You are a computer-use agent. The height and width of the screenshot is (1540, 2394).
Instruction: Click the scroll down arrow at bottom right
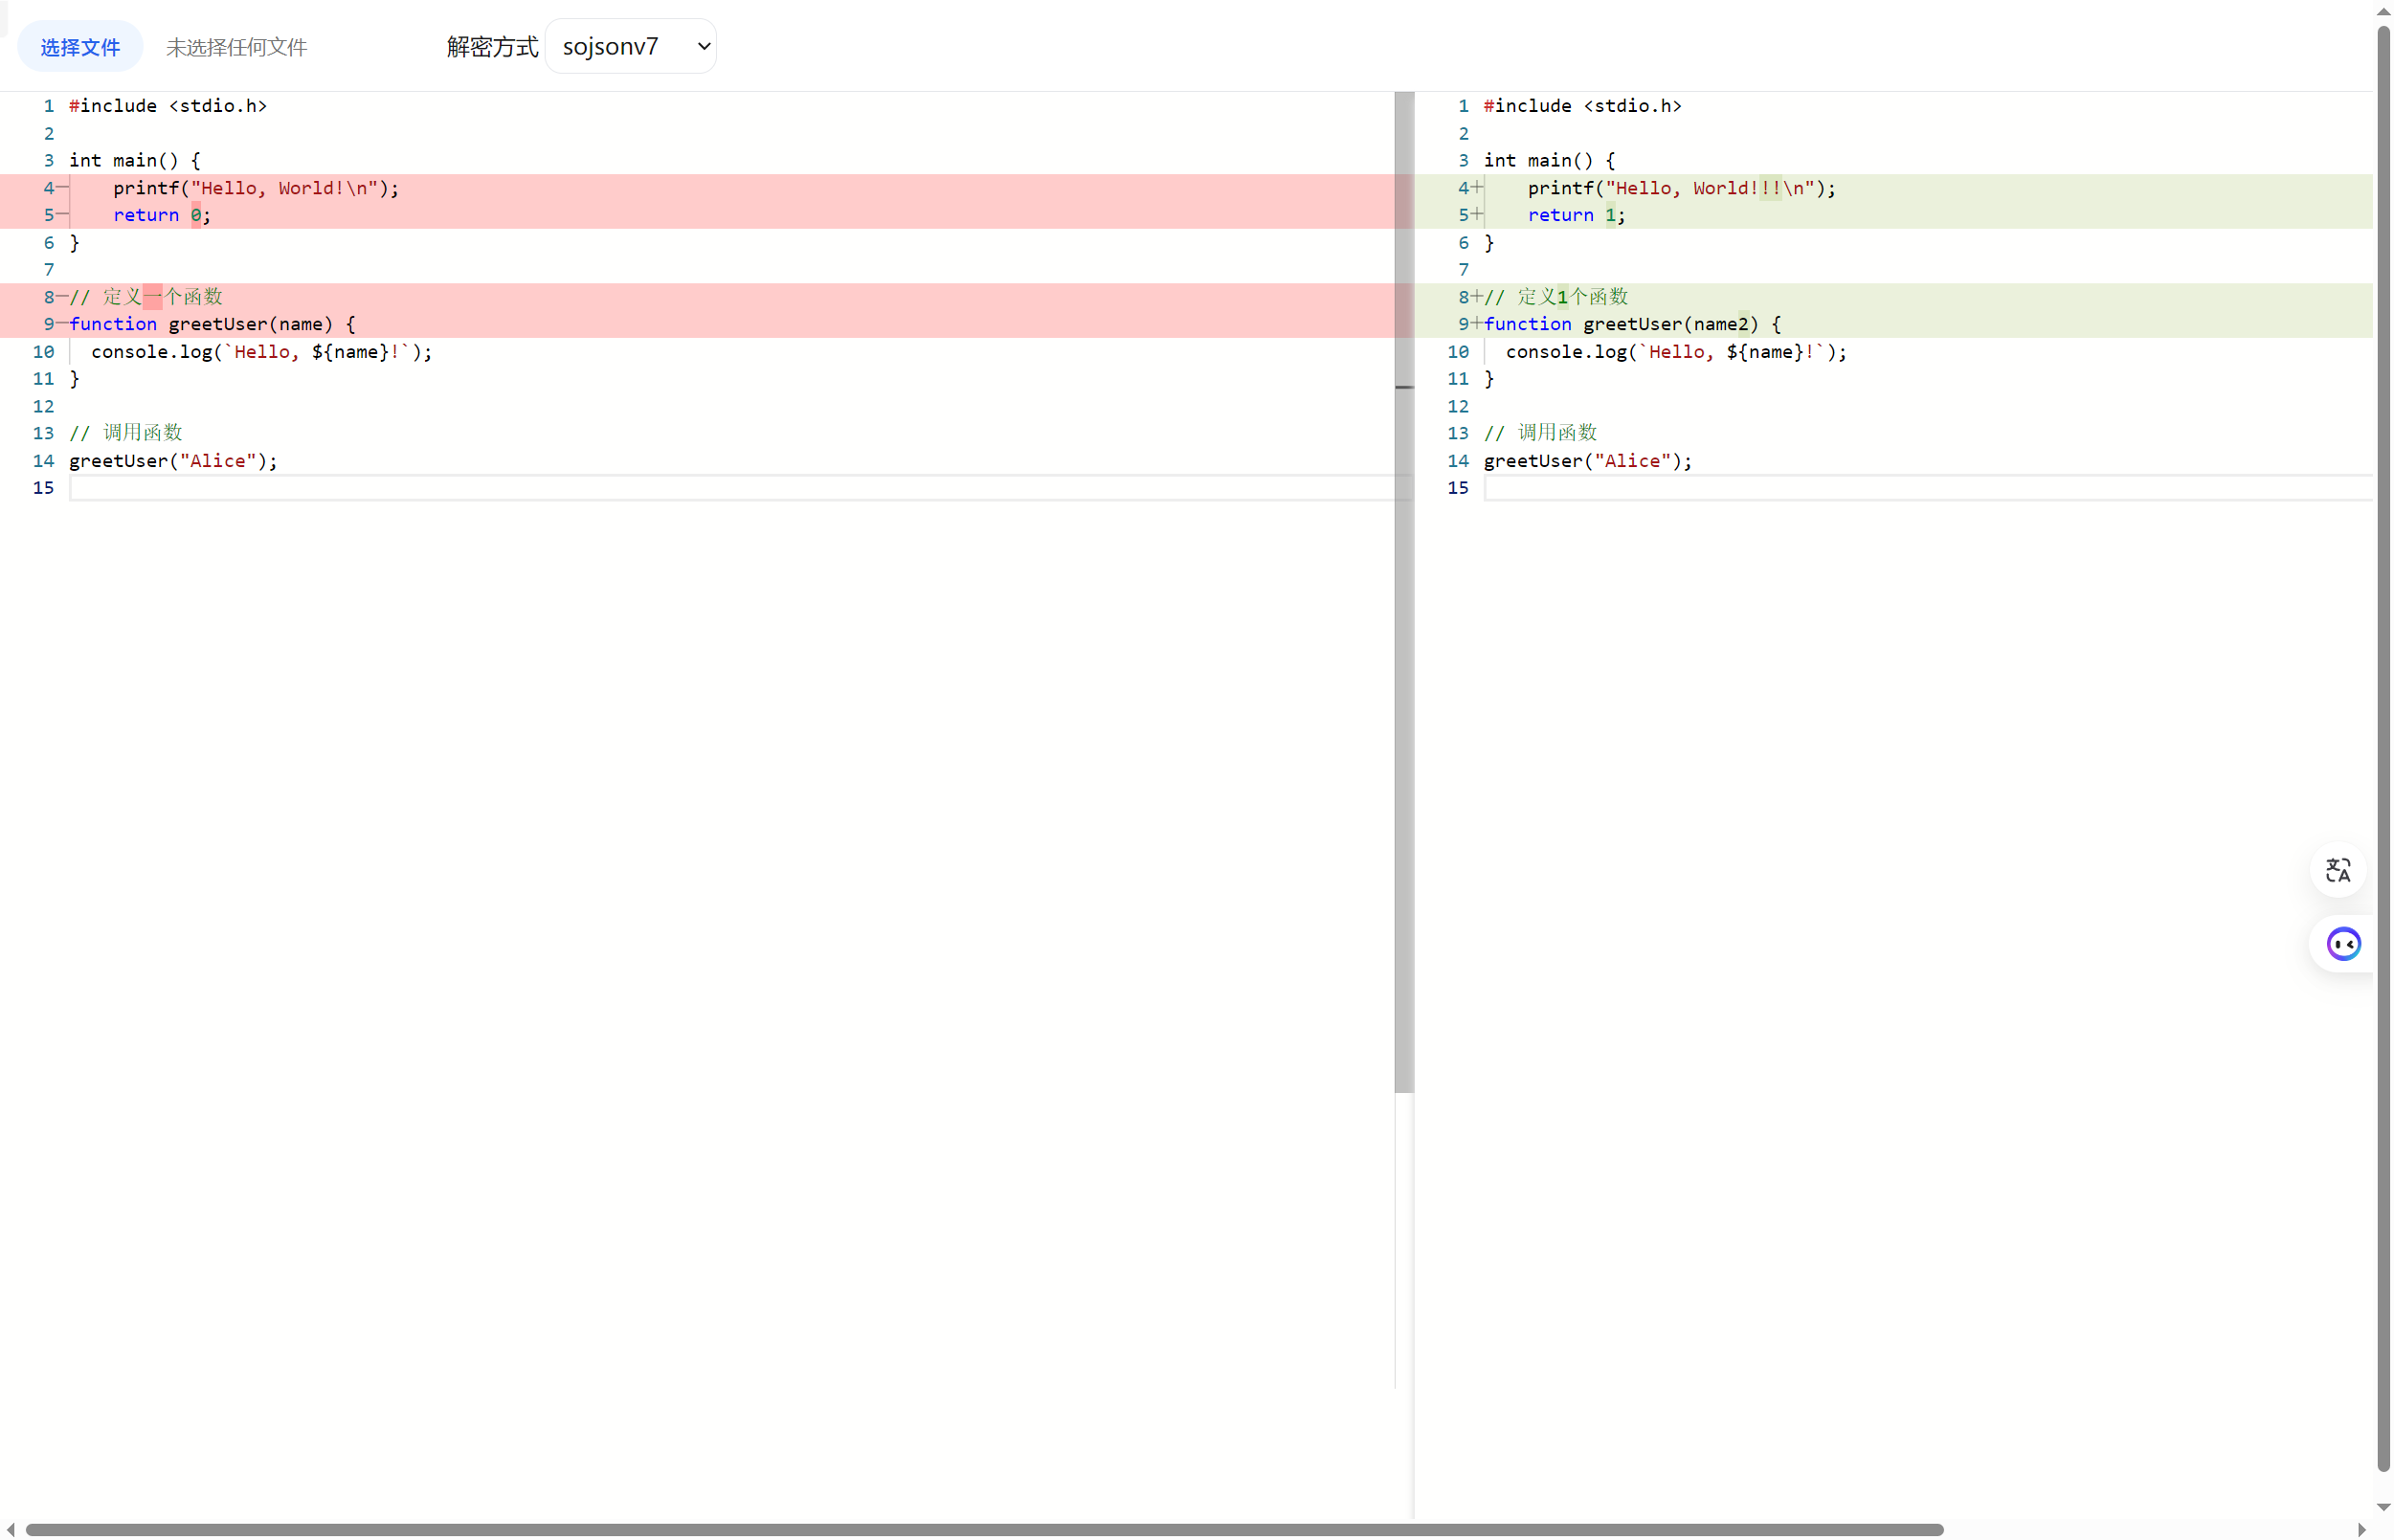[x=2383, y=1507]
